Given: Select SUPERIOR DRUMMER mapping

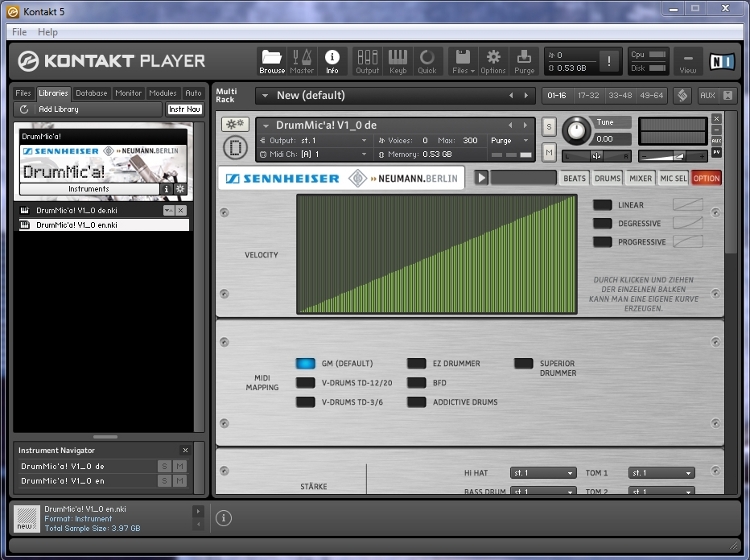Looking at the screenshot, I should tap(523, 363).
